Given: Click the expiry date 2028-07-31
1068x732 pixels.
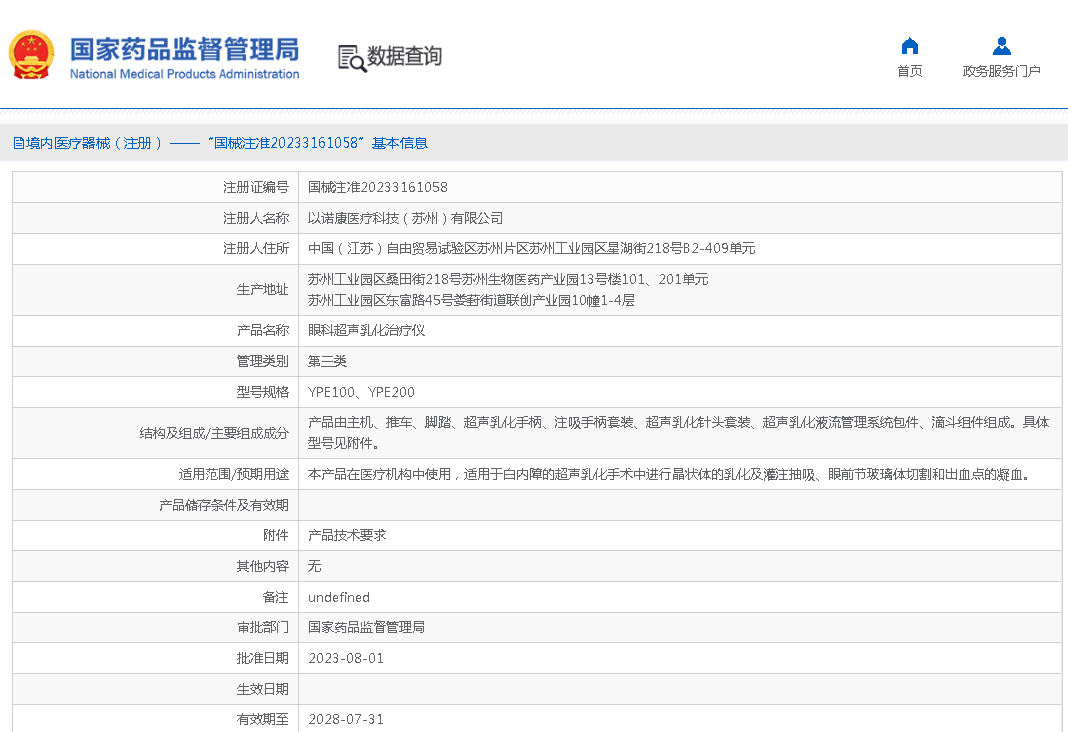Looking at the screenshot, I should 345,719.
